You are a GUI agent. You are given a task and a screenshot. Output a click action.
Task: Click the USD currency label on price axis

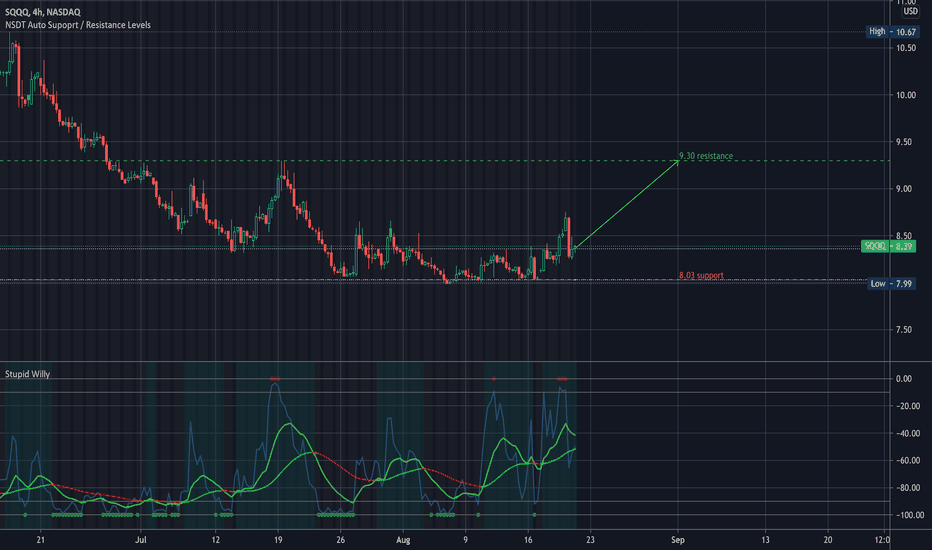click(x=910, y=11)
